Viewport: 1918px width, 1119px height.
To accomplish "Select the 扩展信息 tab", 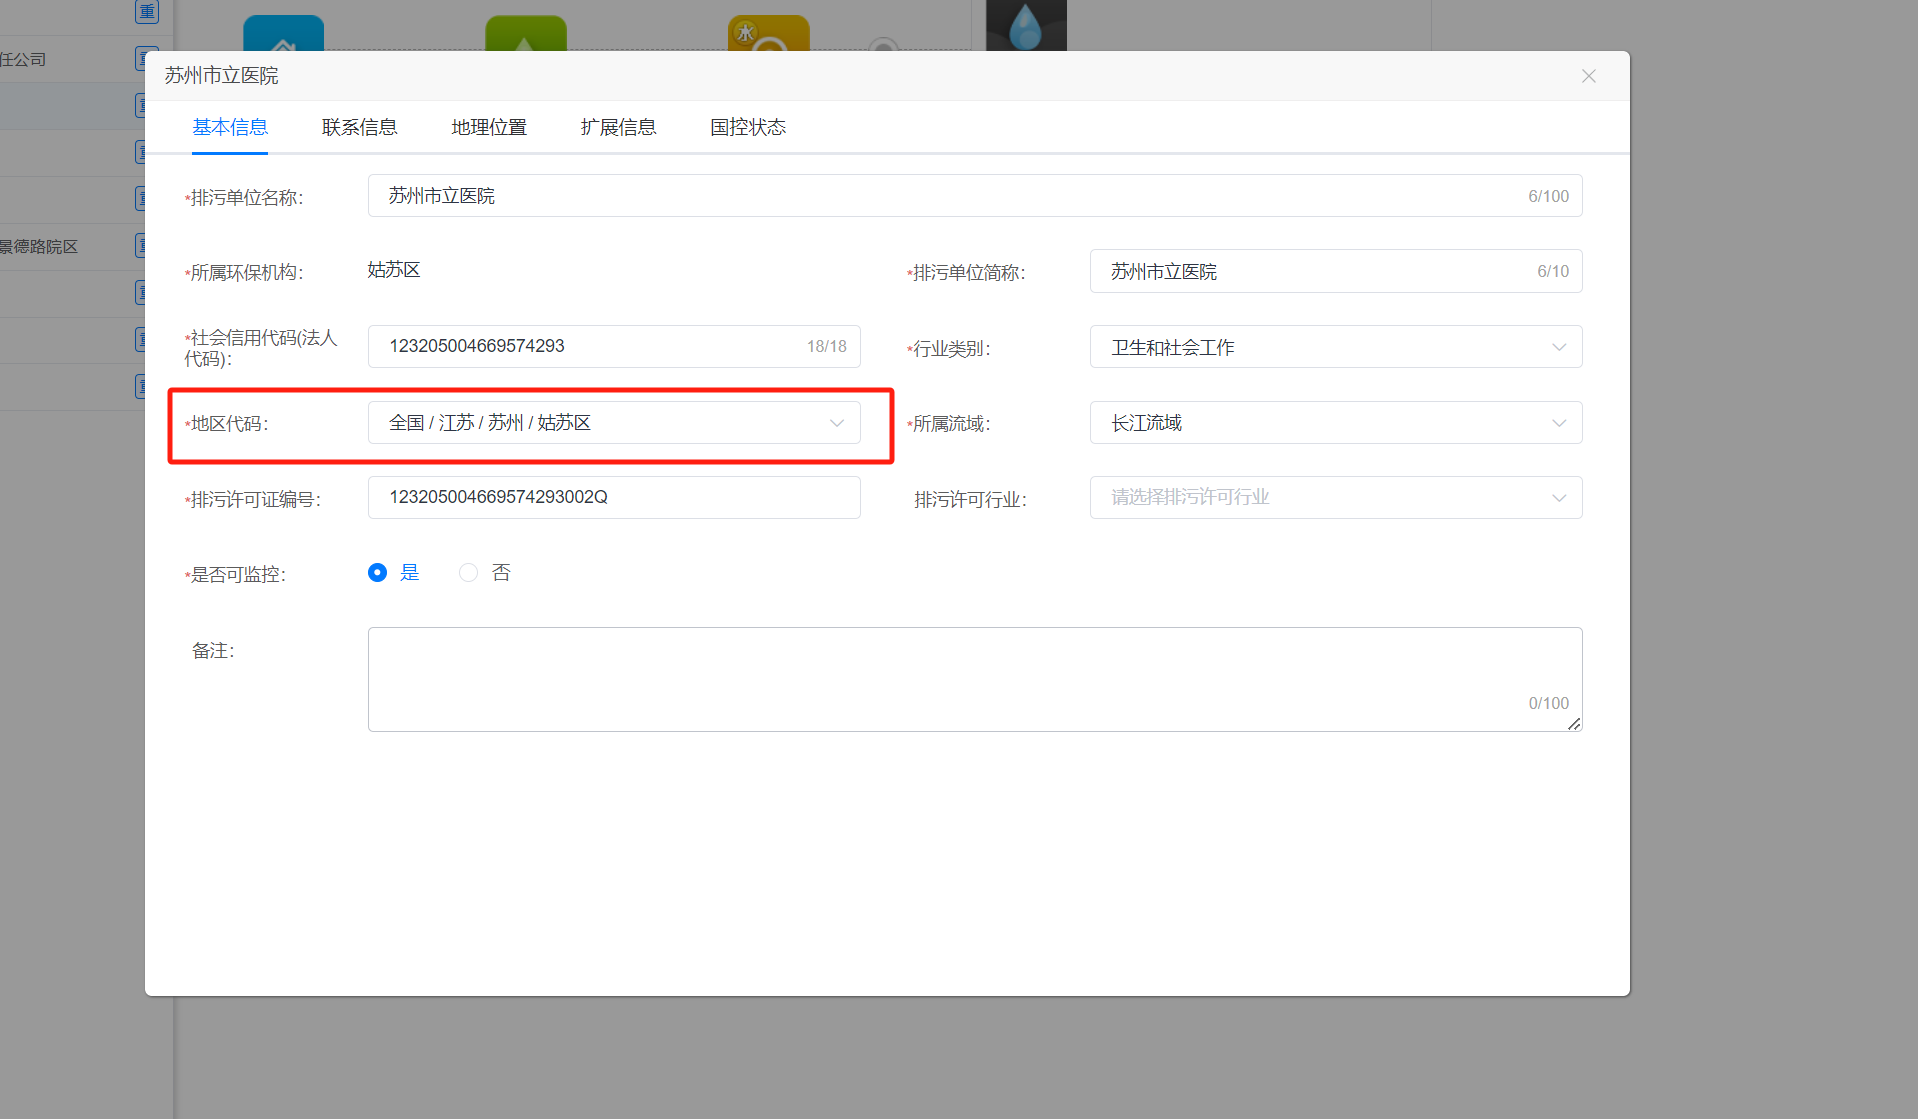I will tap(618, 127).
